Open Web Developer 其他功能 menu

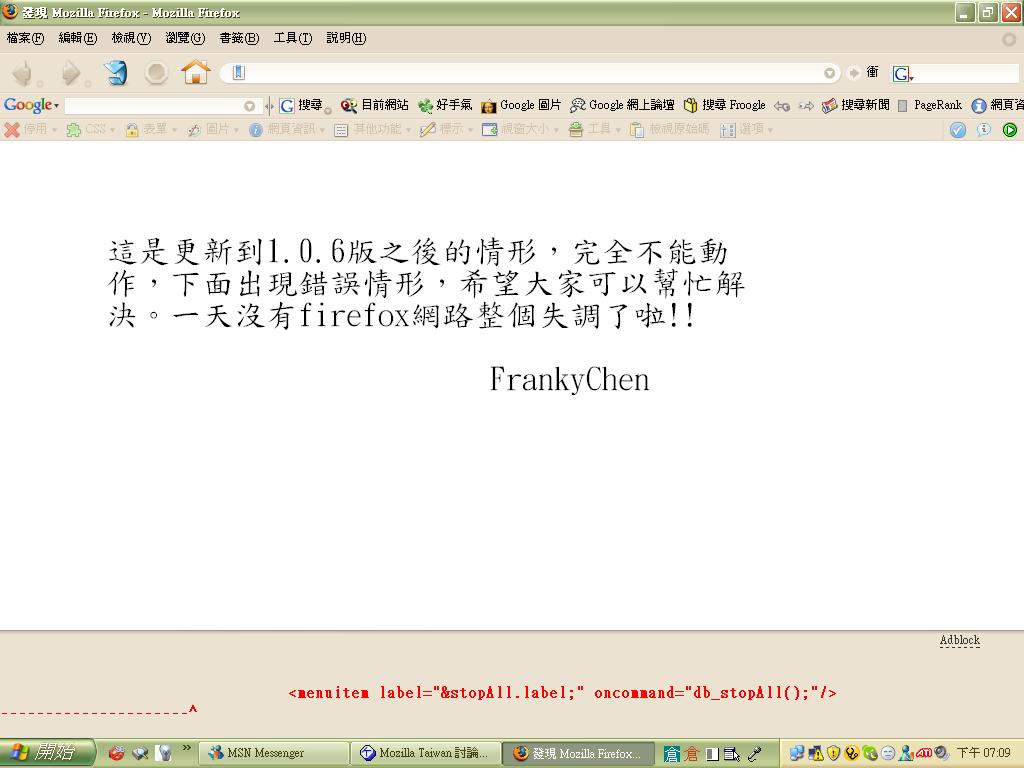click(x=373, y=129)
